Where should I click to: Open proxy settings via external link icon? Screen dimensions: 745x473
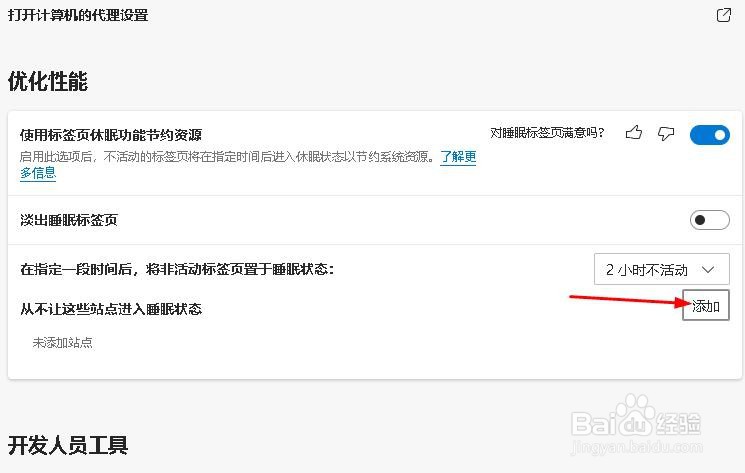point(724,15)
